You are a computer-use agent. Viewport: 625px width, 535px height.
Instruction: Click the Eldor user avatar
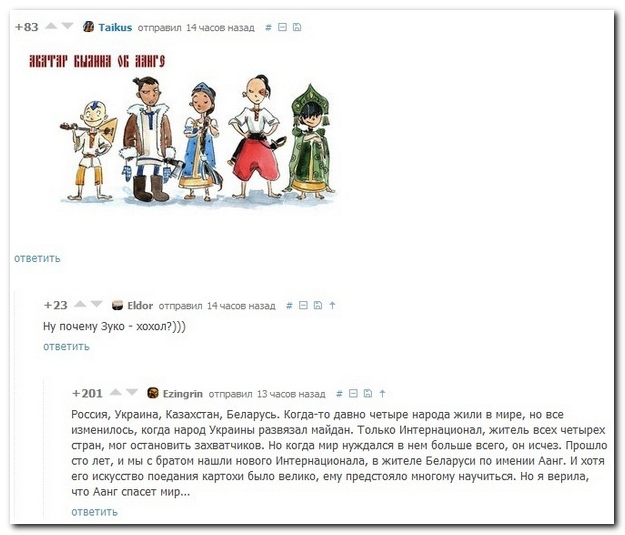118,305
